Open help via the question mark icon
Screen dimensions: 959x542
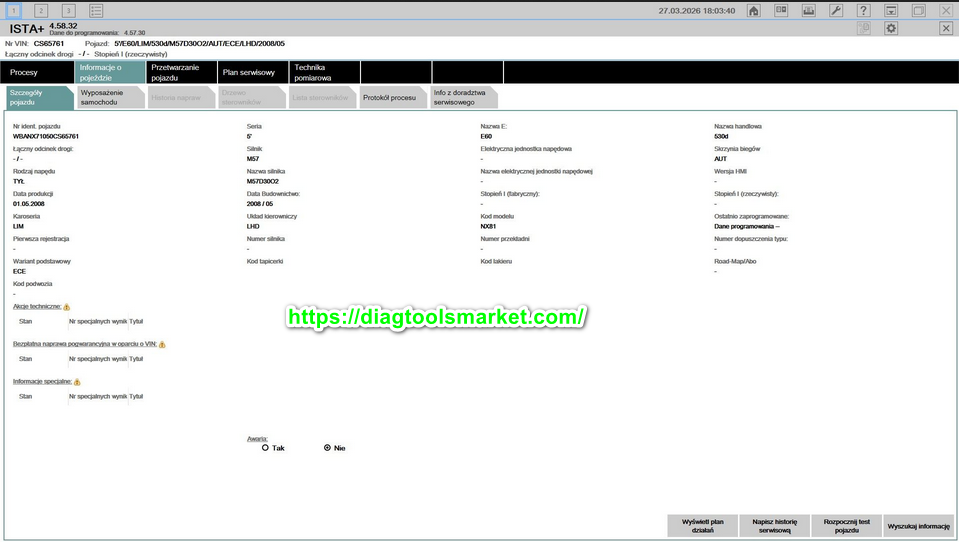point(864,10)
